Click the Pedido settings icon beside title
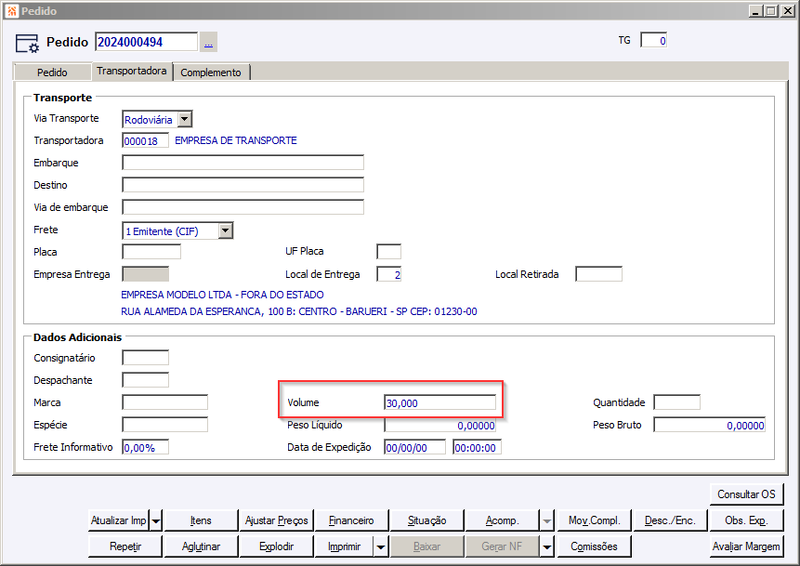 click(27, 43)
